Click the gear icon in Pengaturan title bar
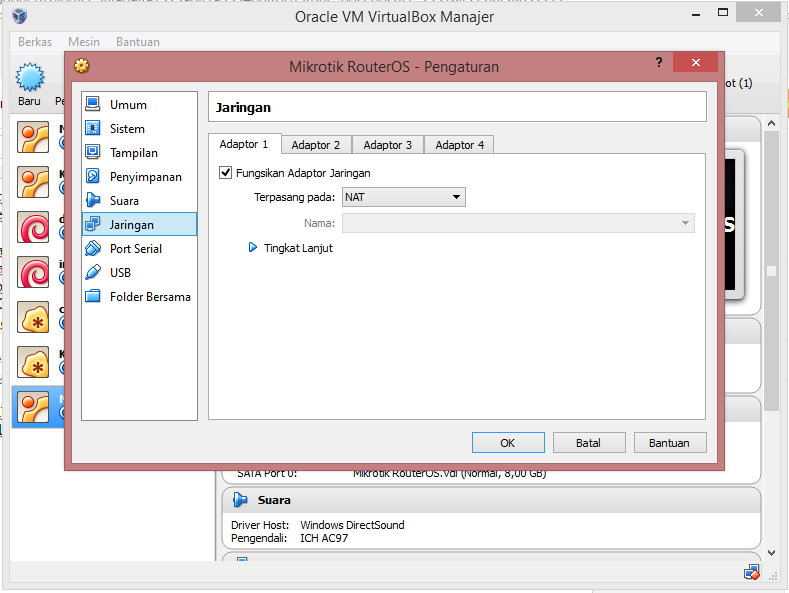Viewport: 789px width, 593px height. point(82,66)
